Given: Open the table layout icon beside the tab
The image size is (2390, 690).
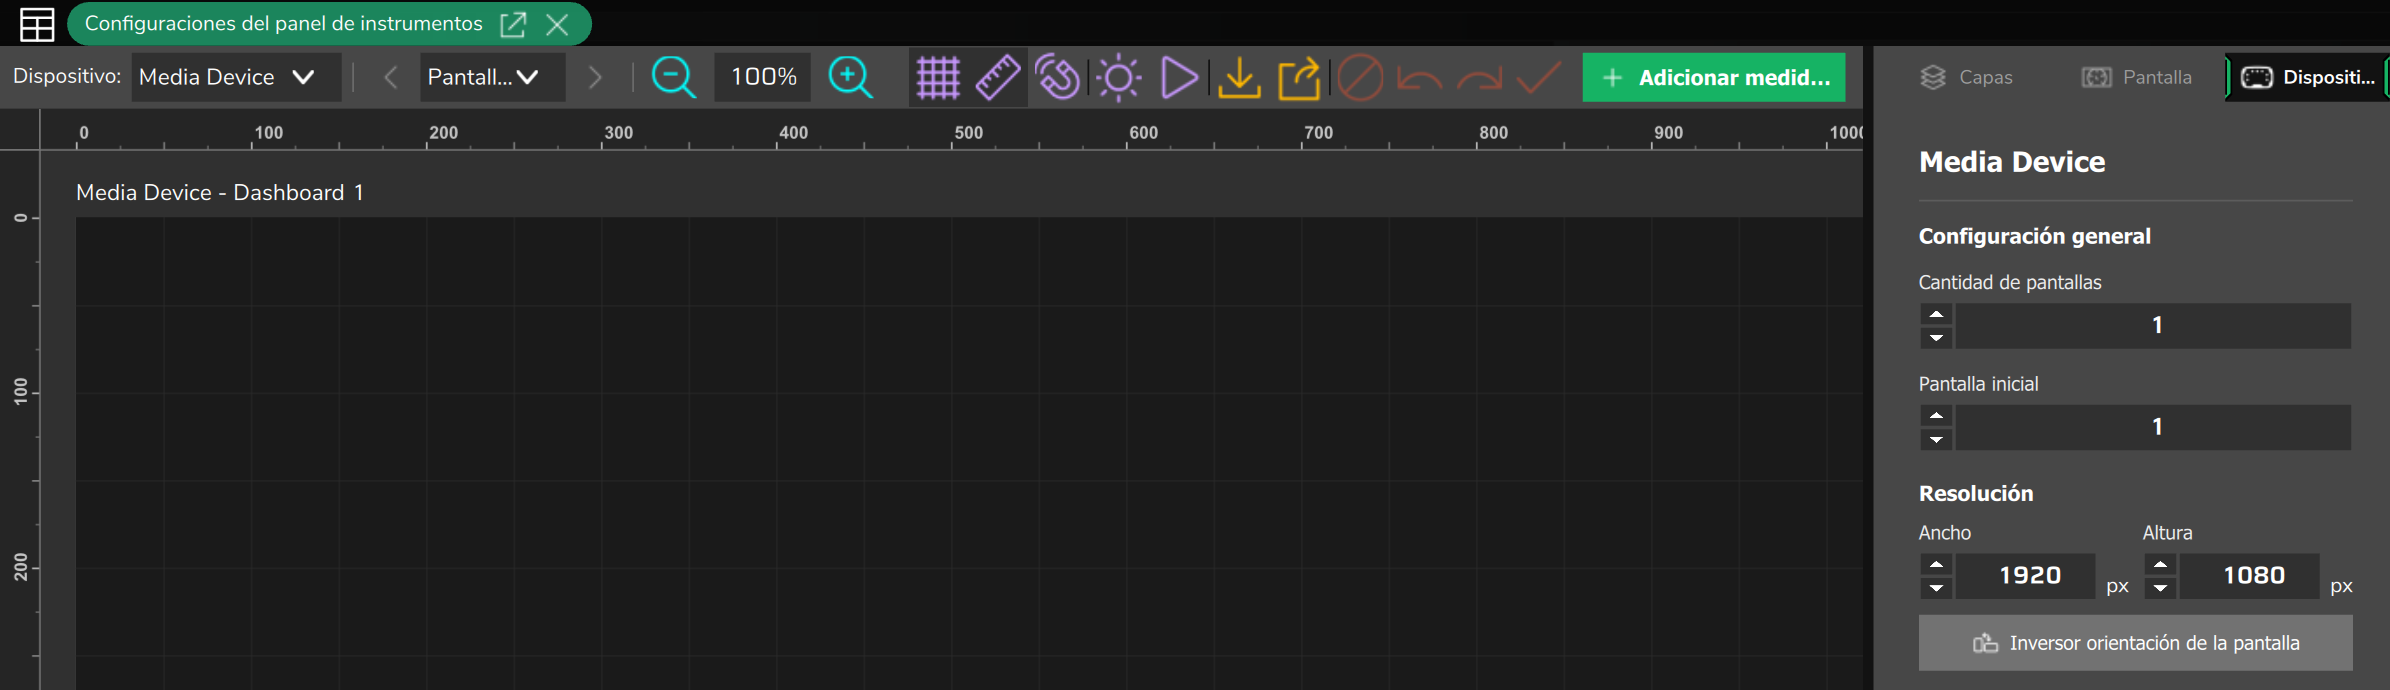Looking at the screenshot, I should [x=37, y=24].
